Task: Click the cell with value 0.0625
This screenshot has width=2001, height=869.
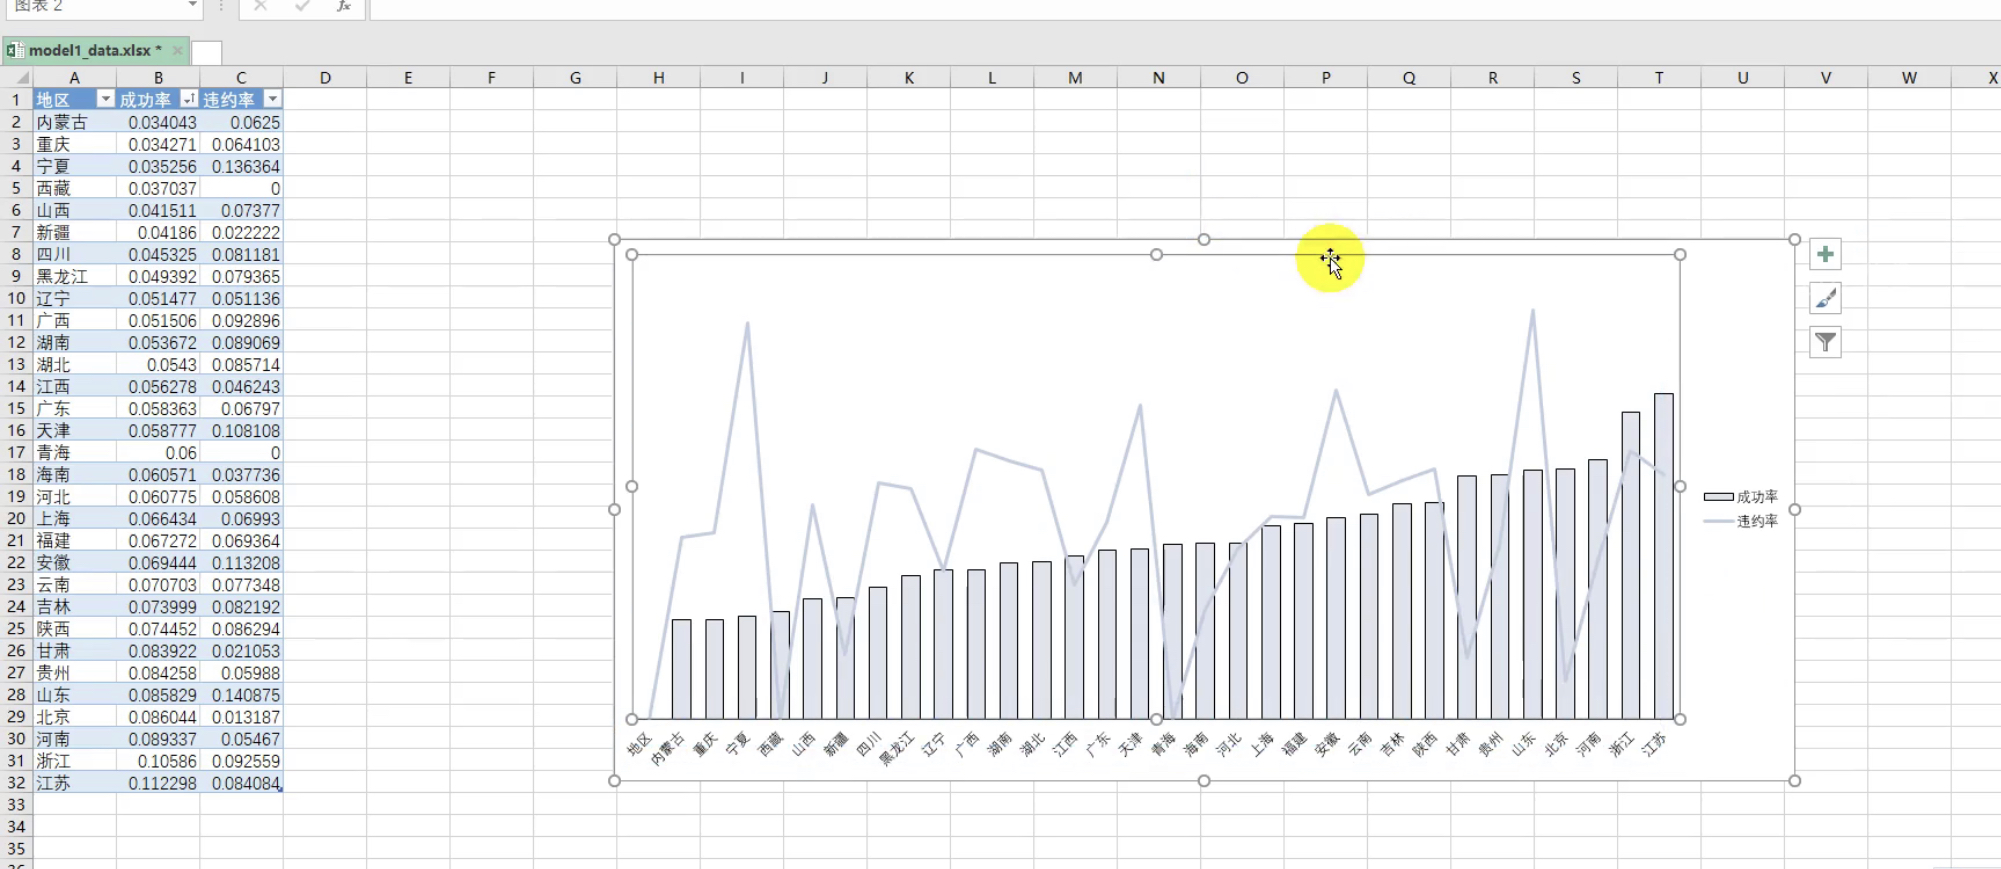Action: pyautogui.click(x=241, y=122)
